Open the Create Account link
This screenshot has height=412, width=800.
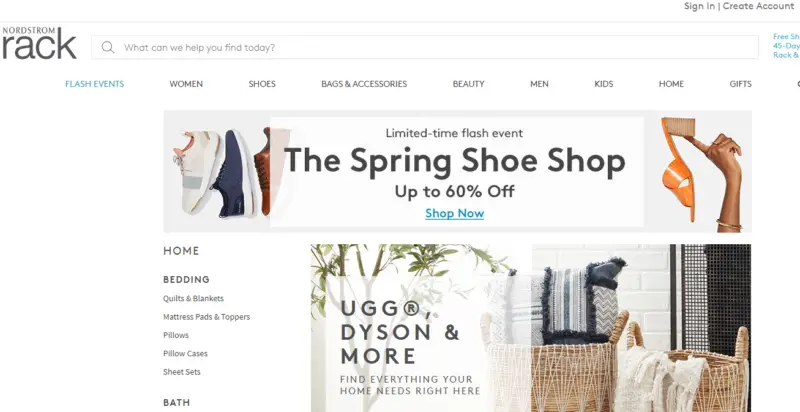[758, 6]
